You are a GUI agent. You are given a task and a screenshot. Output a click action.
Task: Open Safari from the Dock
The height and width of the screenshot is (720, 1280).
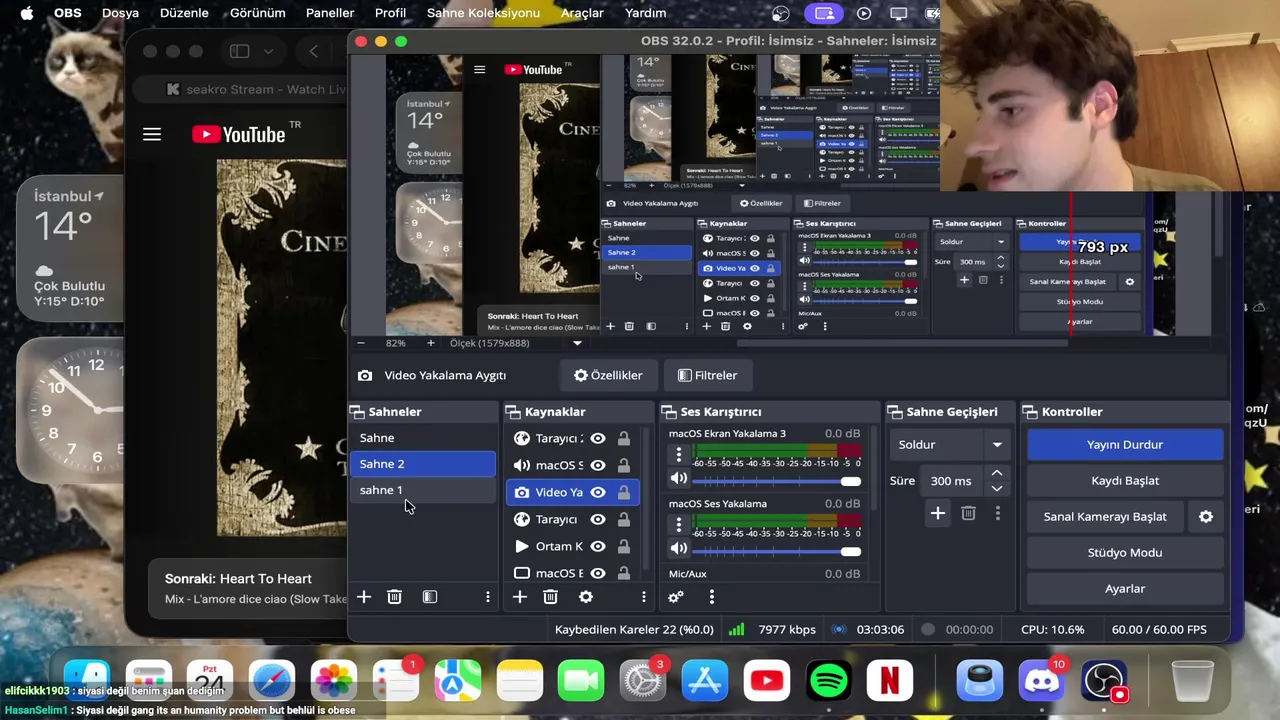tap(272, 682)
